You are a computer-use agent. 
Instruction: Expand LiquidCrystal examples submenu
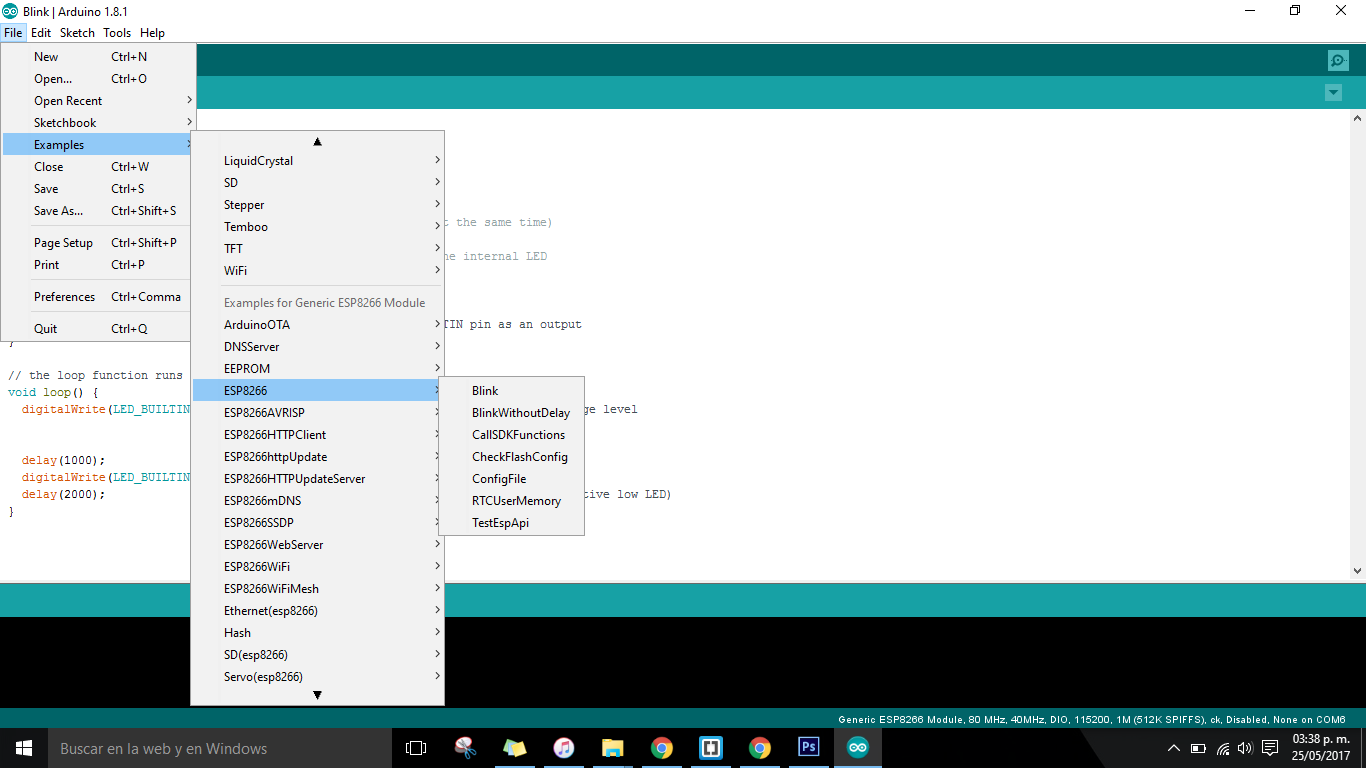(317, 161)
